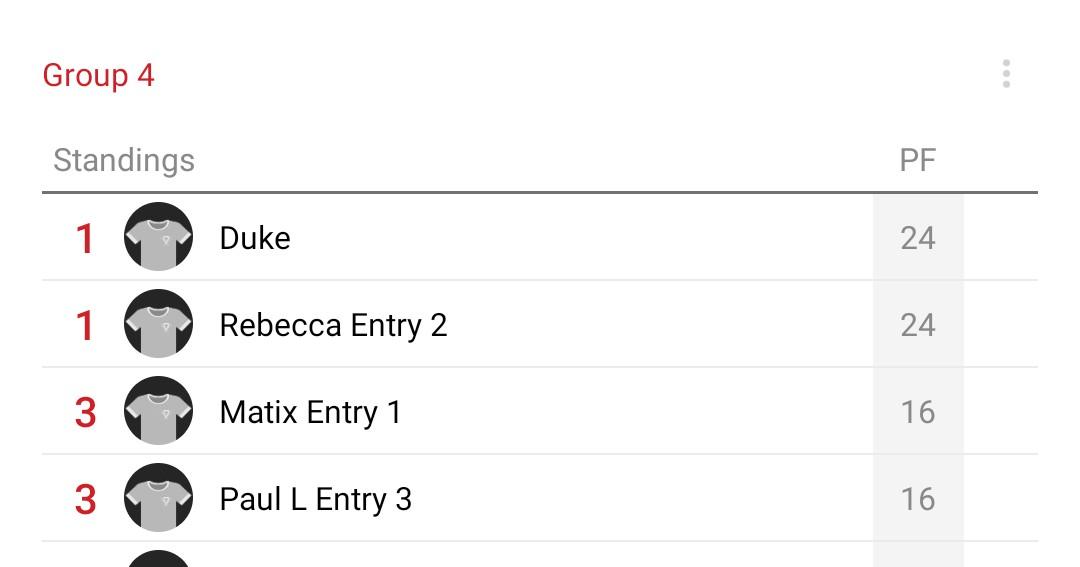Click Duke's rank number 1
The height and width of the screenshot is (567, 1080).
pos(85,239)
